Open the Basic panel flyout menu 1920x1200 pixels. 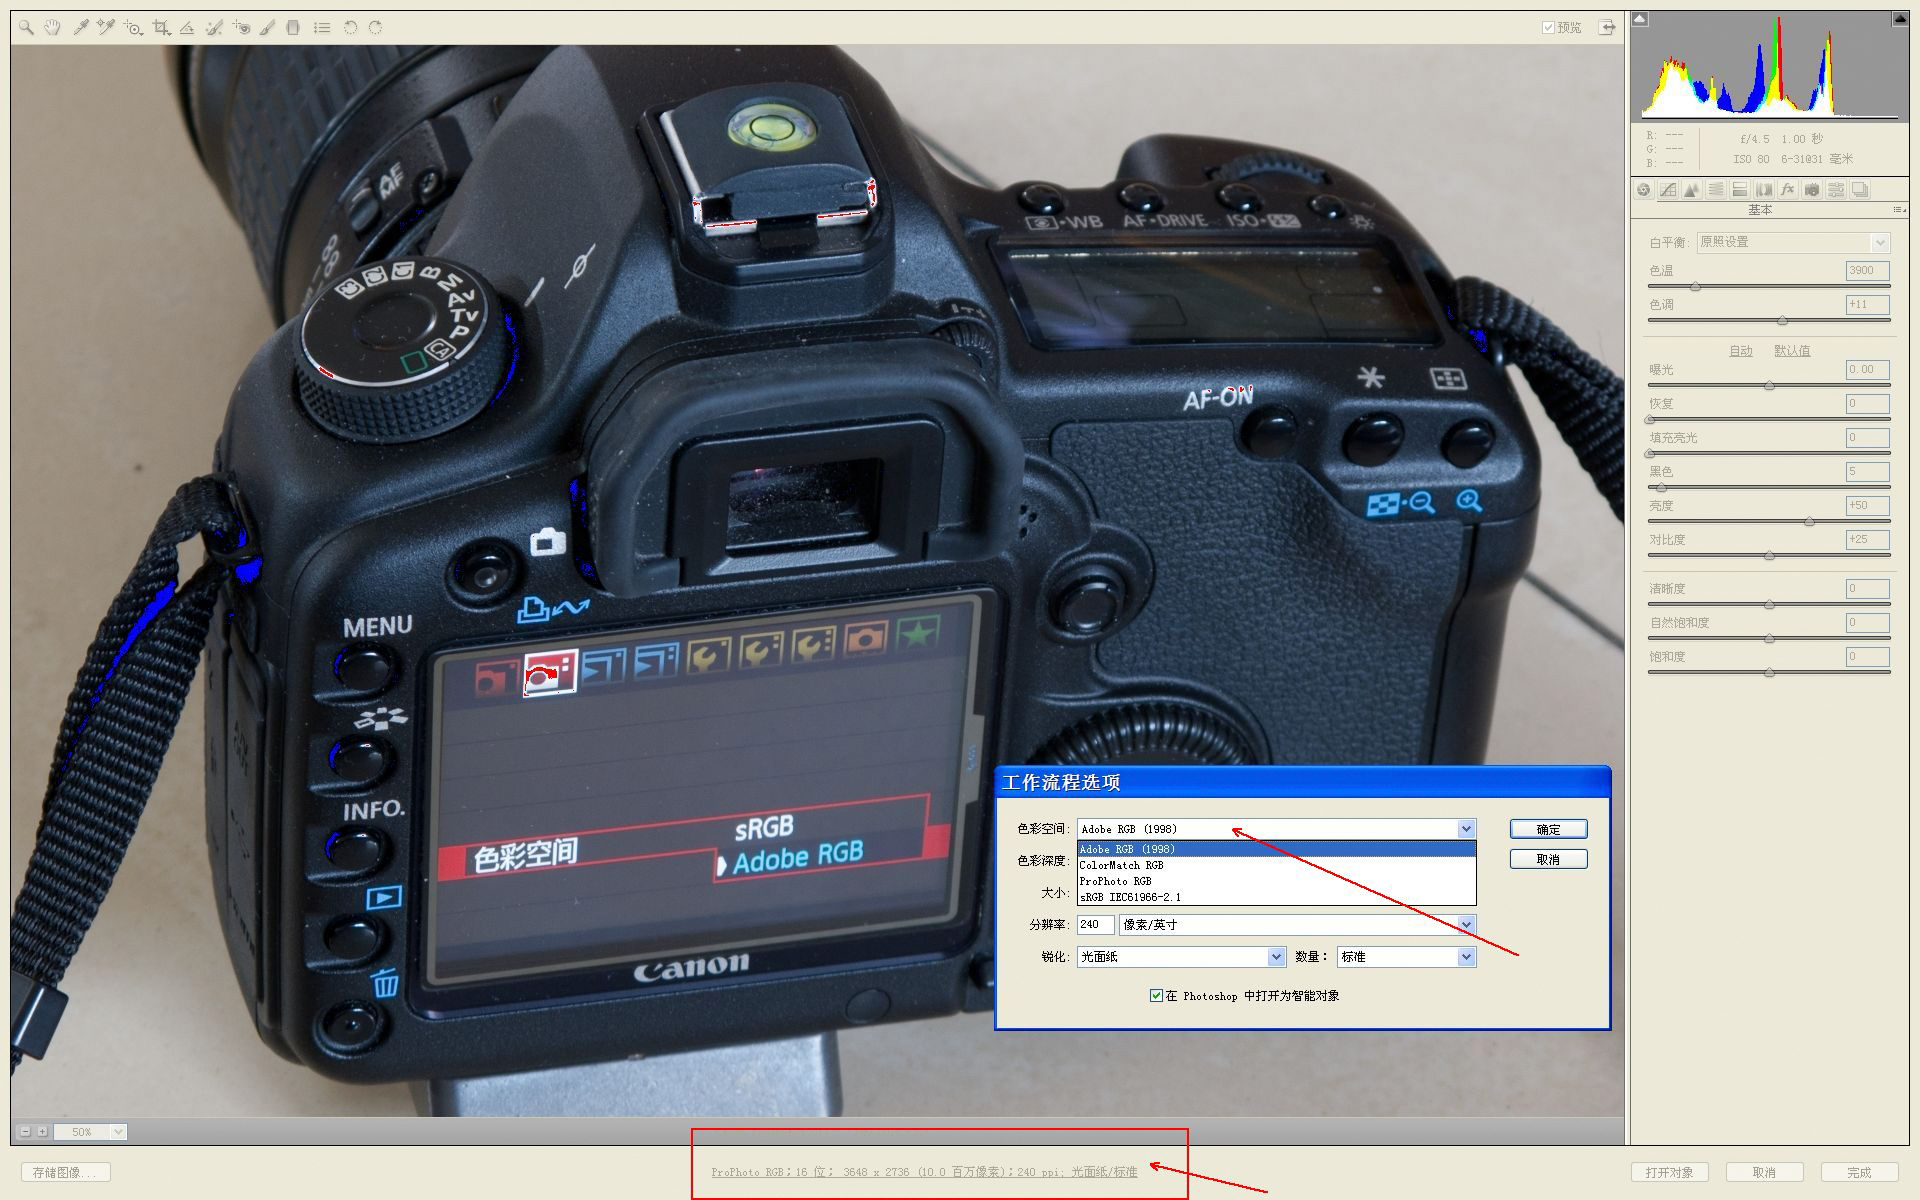(x=1898, y=210)
